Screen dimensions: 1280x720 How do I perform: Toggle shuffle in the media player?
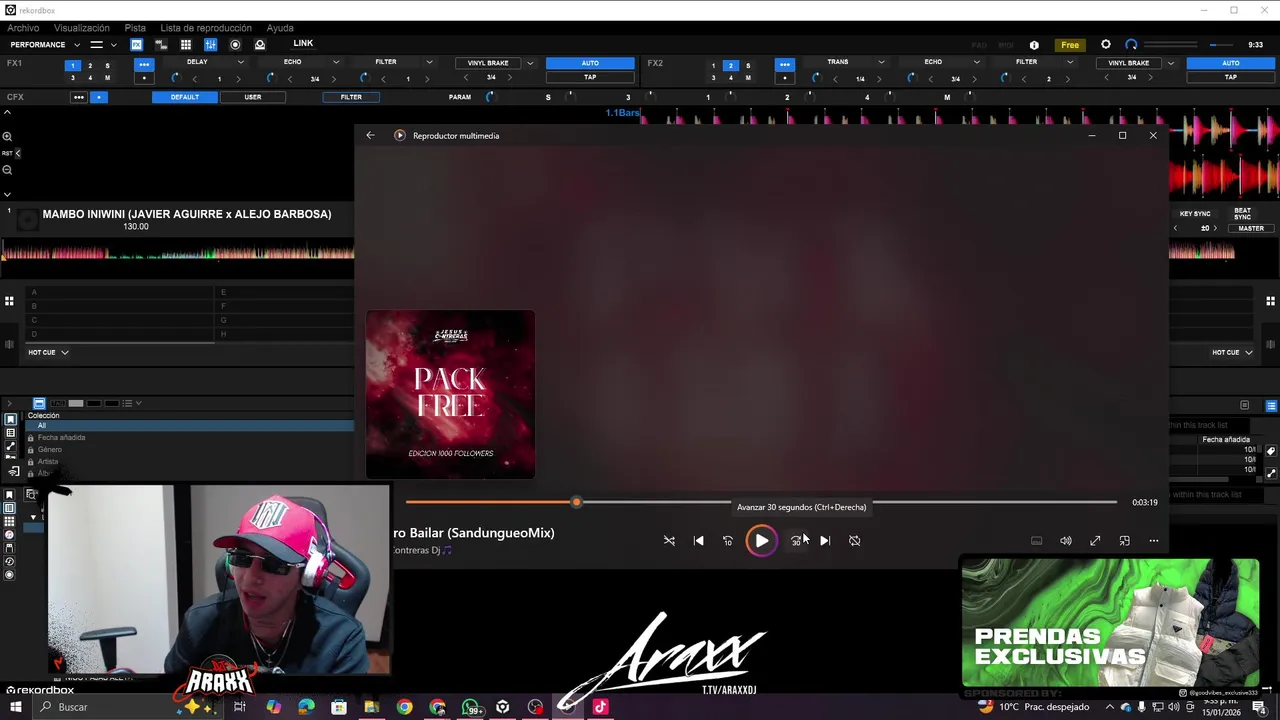pos(669,540)
